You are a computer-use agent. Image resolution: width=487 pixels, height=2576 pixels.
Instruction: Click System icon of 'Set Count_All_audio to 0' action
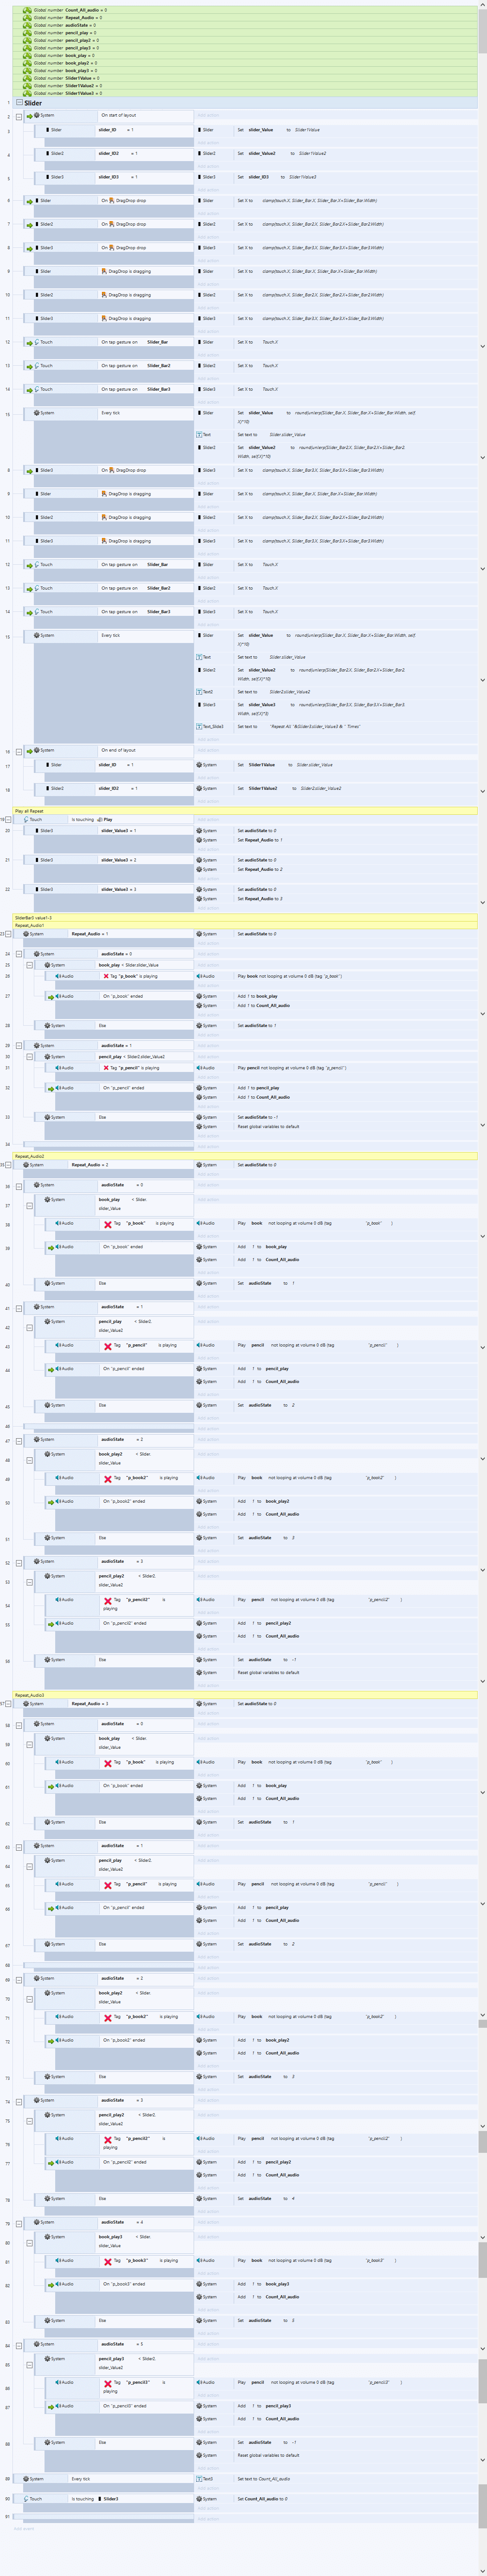point(199,2498)
